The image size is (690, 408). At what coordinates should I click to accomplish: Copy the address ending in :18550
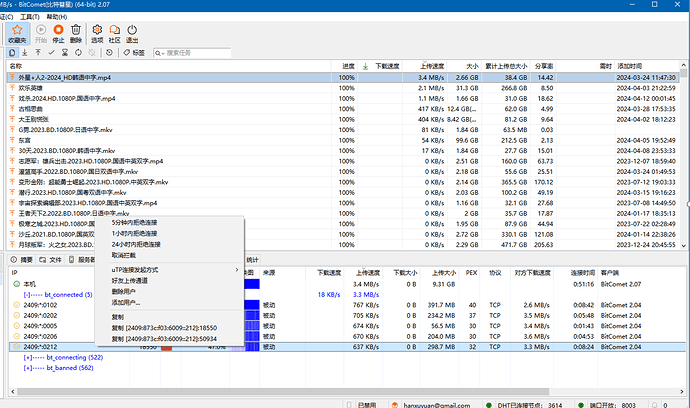point(164,328)
